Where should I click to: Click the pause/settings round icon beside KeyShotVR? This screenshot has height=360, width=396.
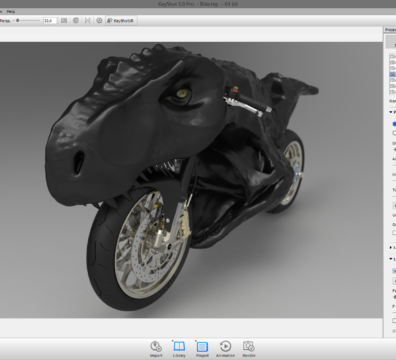[99, 21]
